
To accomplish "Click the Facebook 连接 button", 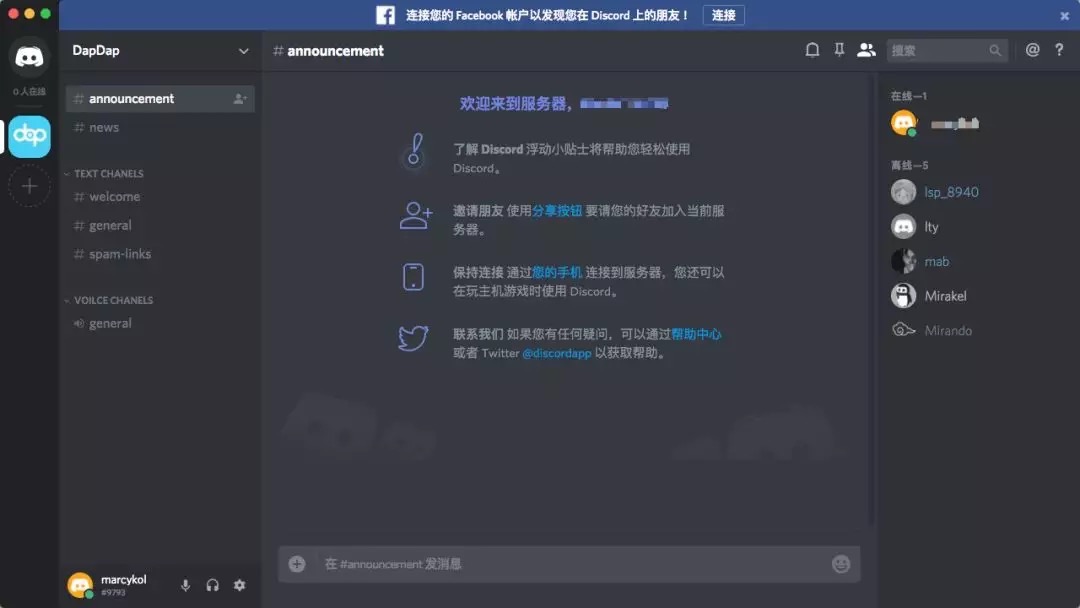I will (723, 15).
